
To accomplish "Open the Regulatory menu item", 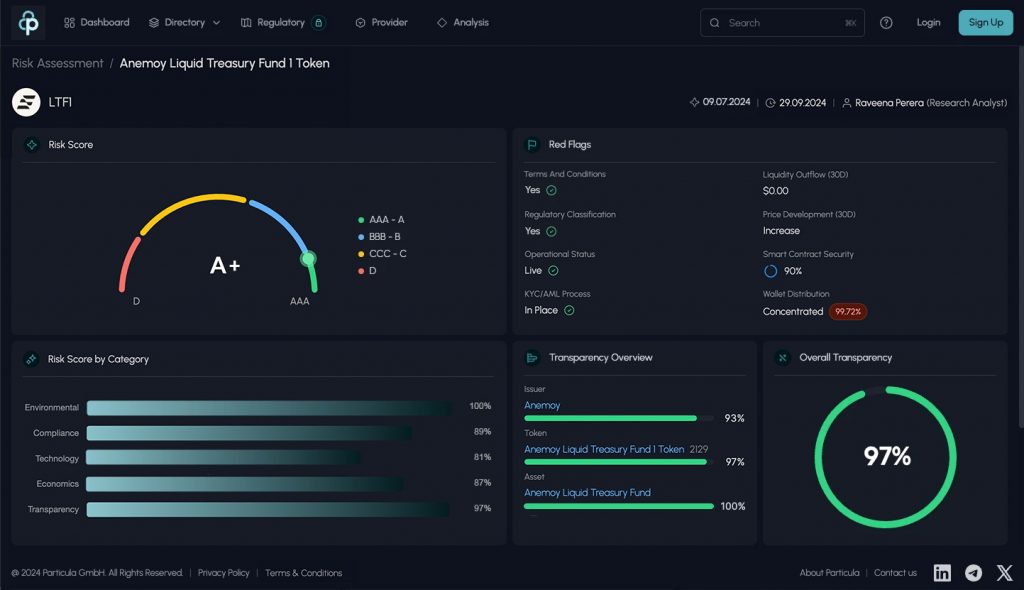I will tap(273, 22).
